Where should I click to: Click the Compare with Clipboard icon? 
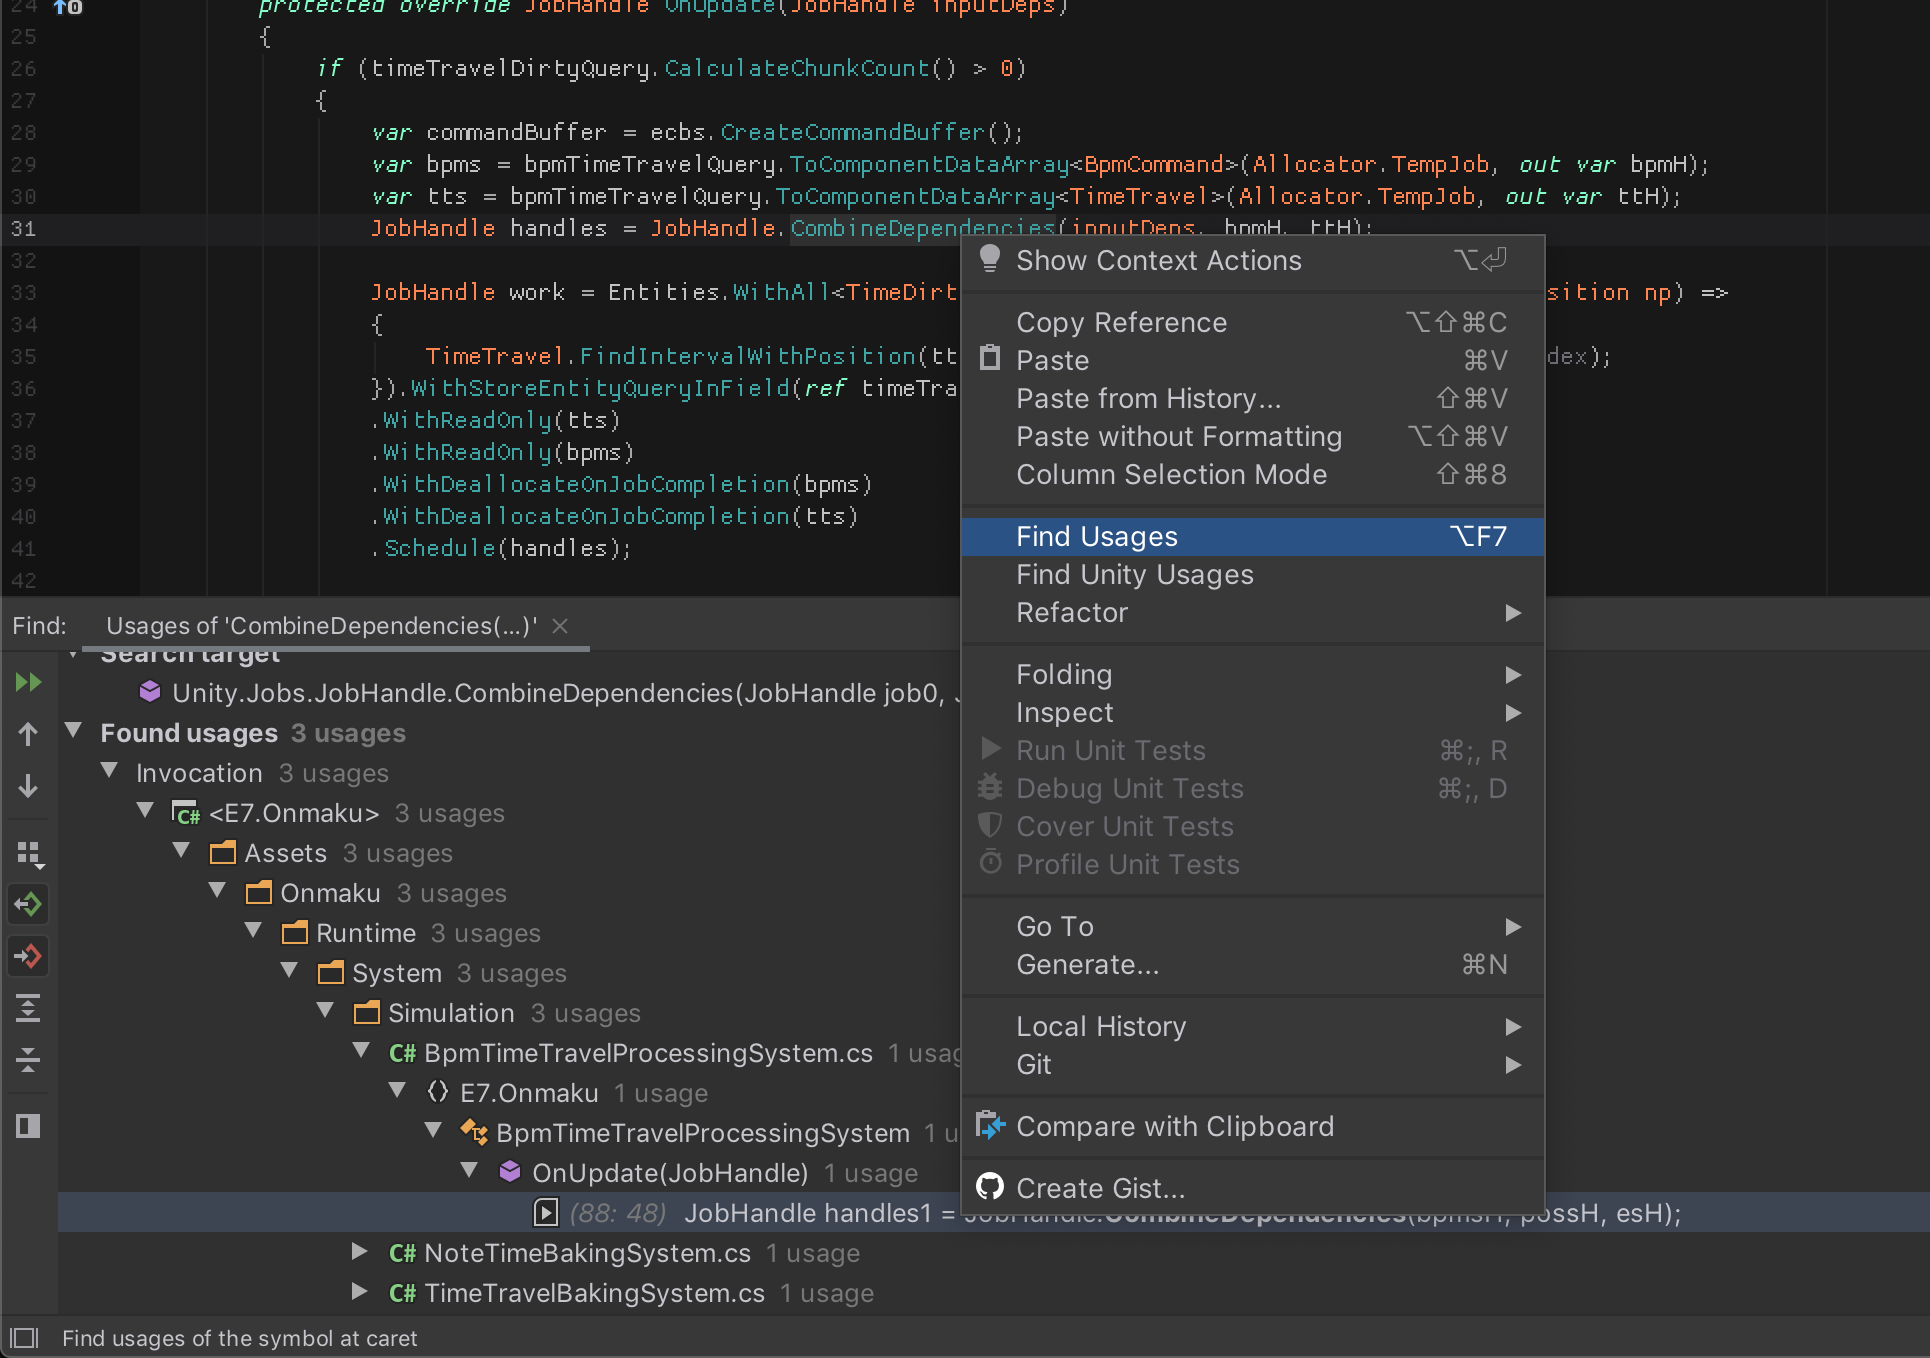(989, 1126)
